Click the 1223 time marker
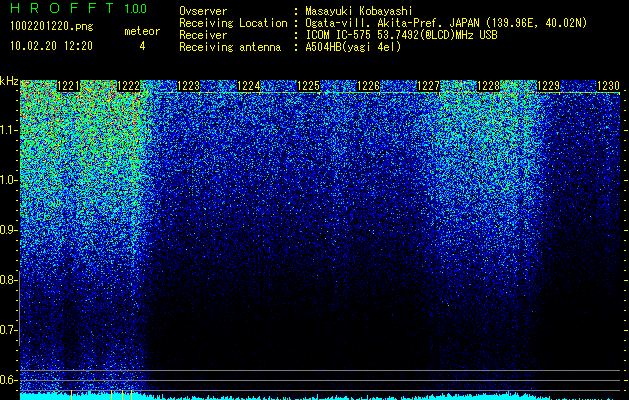Screen dimensions: 629x400 pos(188,86)
